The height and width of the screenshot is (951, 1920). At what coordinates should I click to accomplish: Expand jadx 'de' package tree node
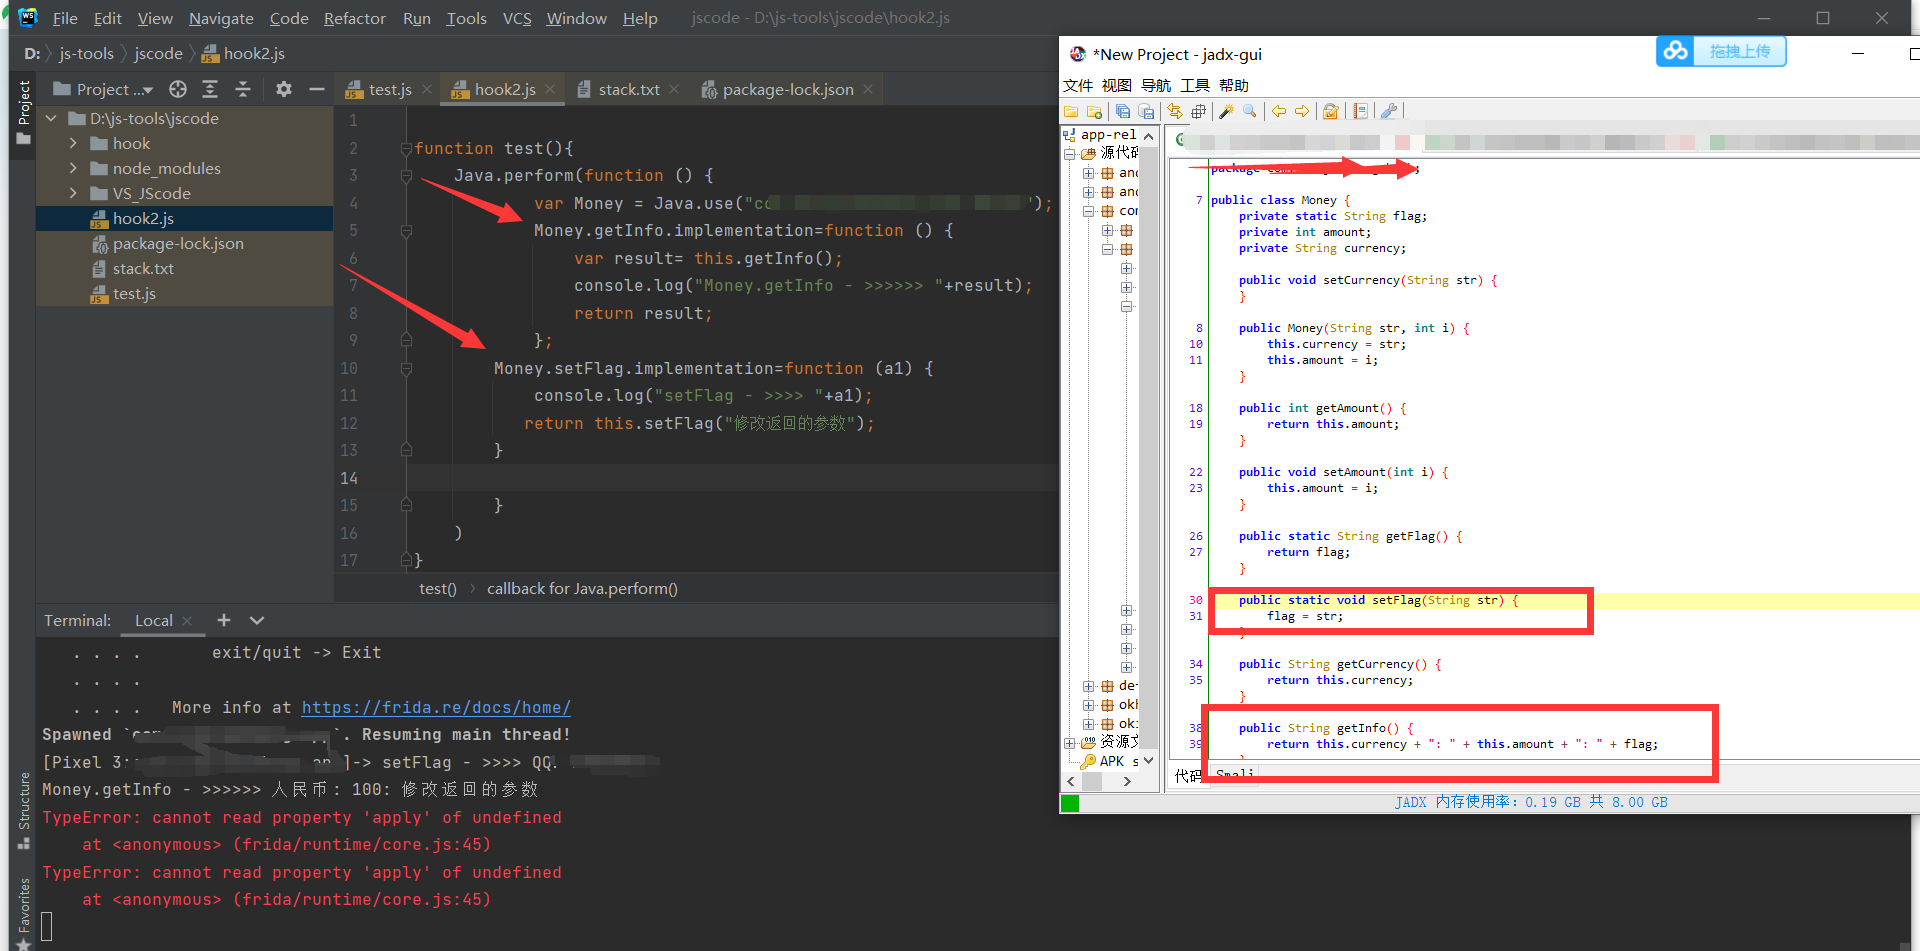[x=1089, y=686]
